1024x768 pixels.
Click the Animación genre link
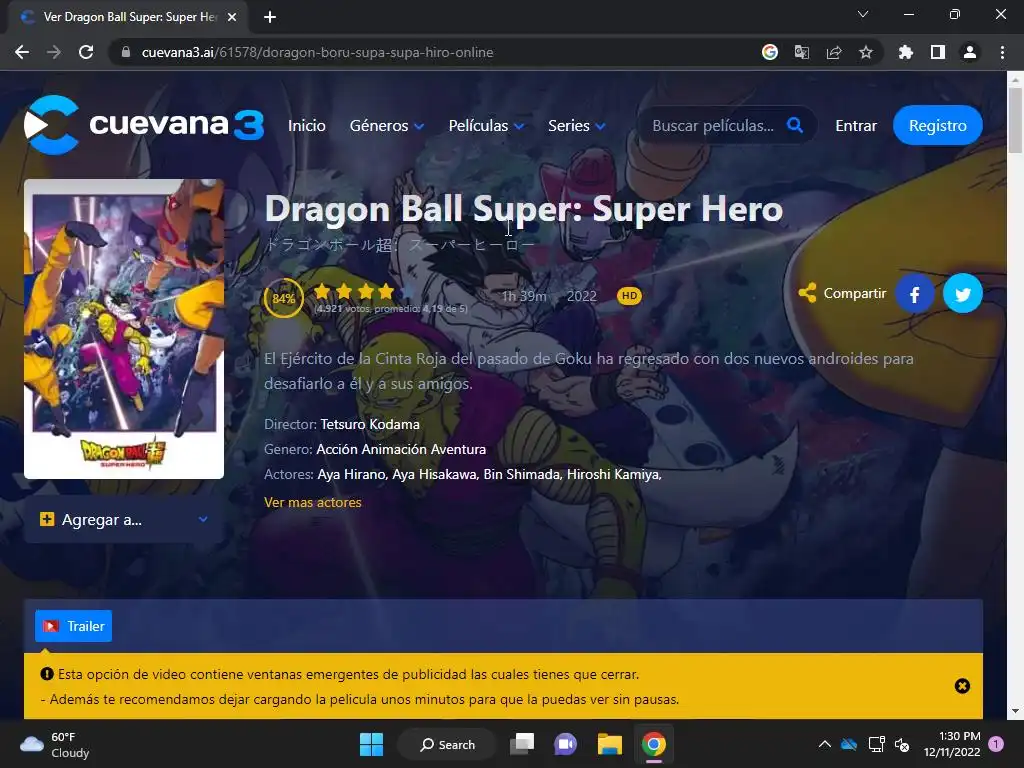396,449
